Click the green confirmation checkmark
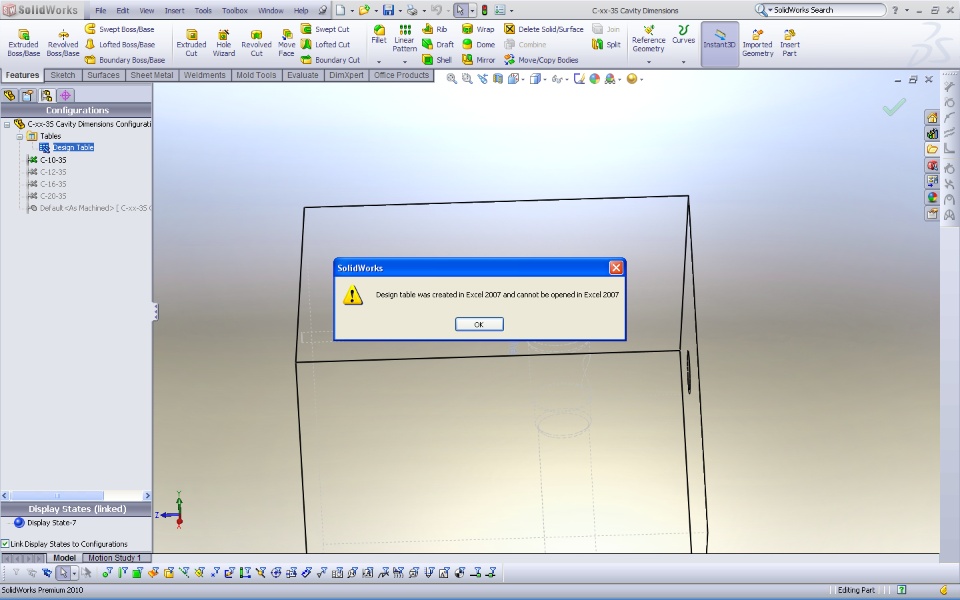This screenshot has height=600, width=960. 894,107
